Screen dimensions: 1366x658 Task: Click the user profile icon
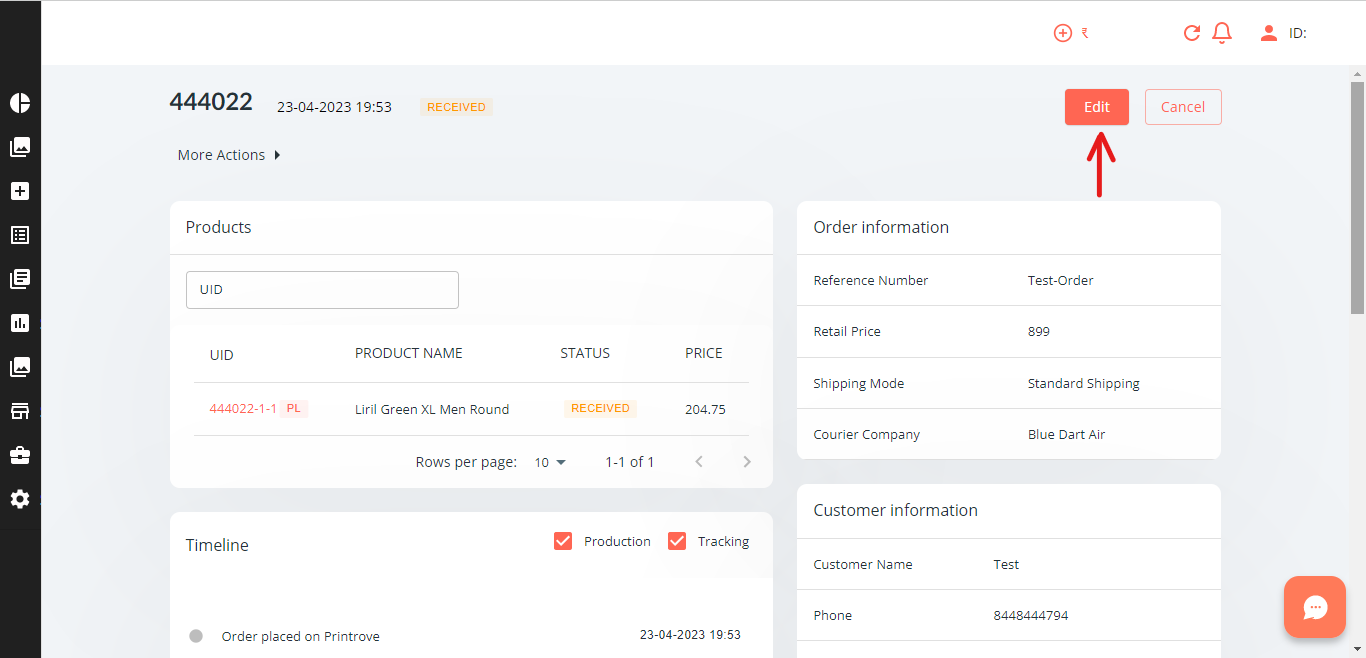pyautogui.click(x=1269, y=33)
